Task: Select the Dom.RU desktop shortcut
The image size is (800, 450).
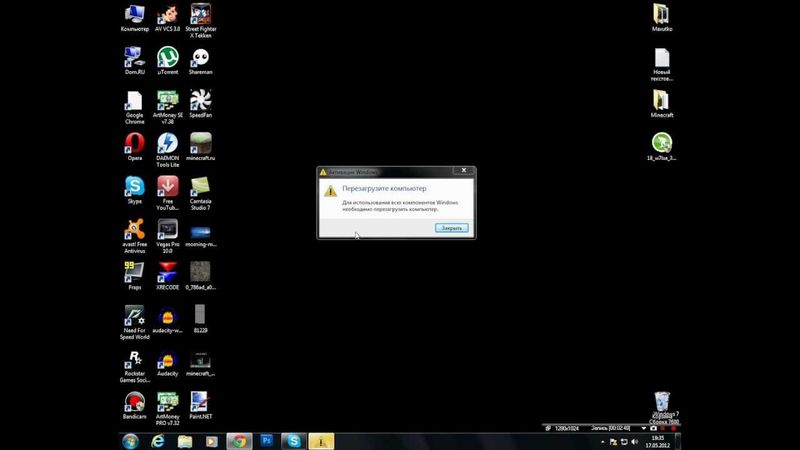Action: (x=135, y=61)
